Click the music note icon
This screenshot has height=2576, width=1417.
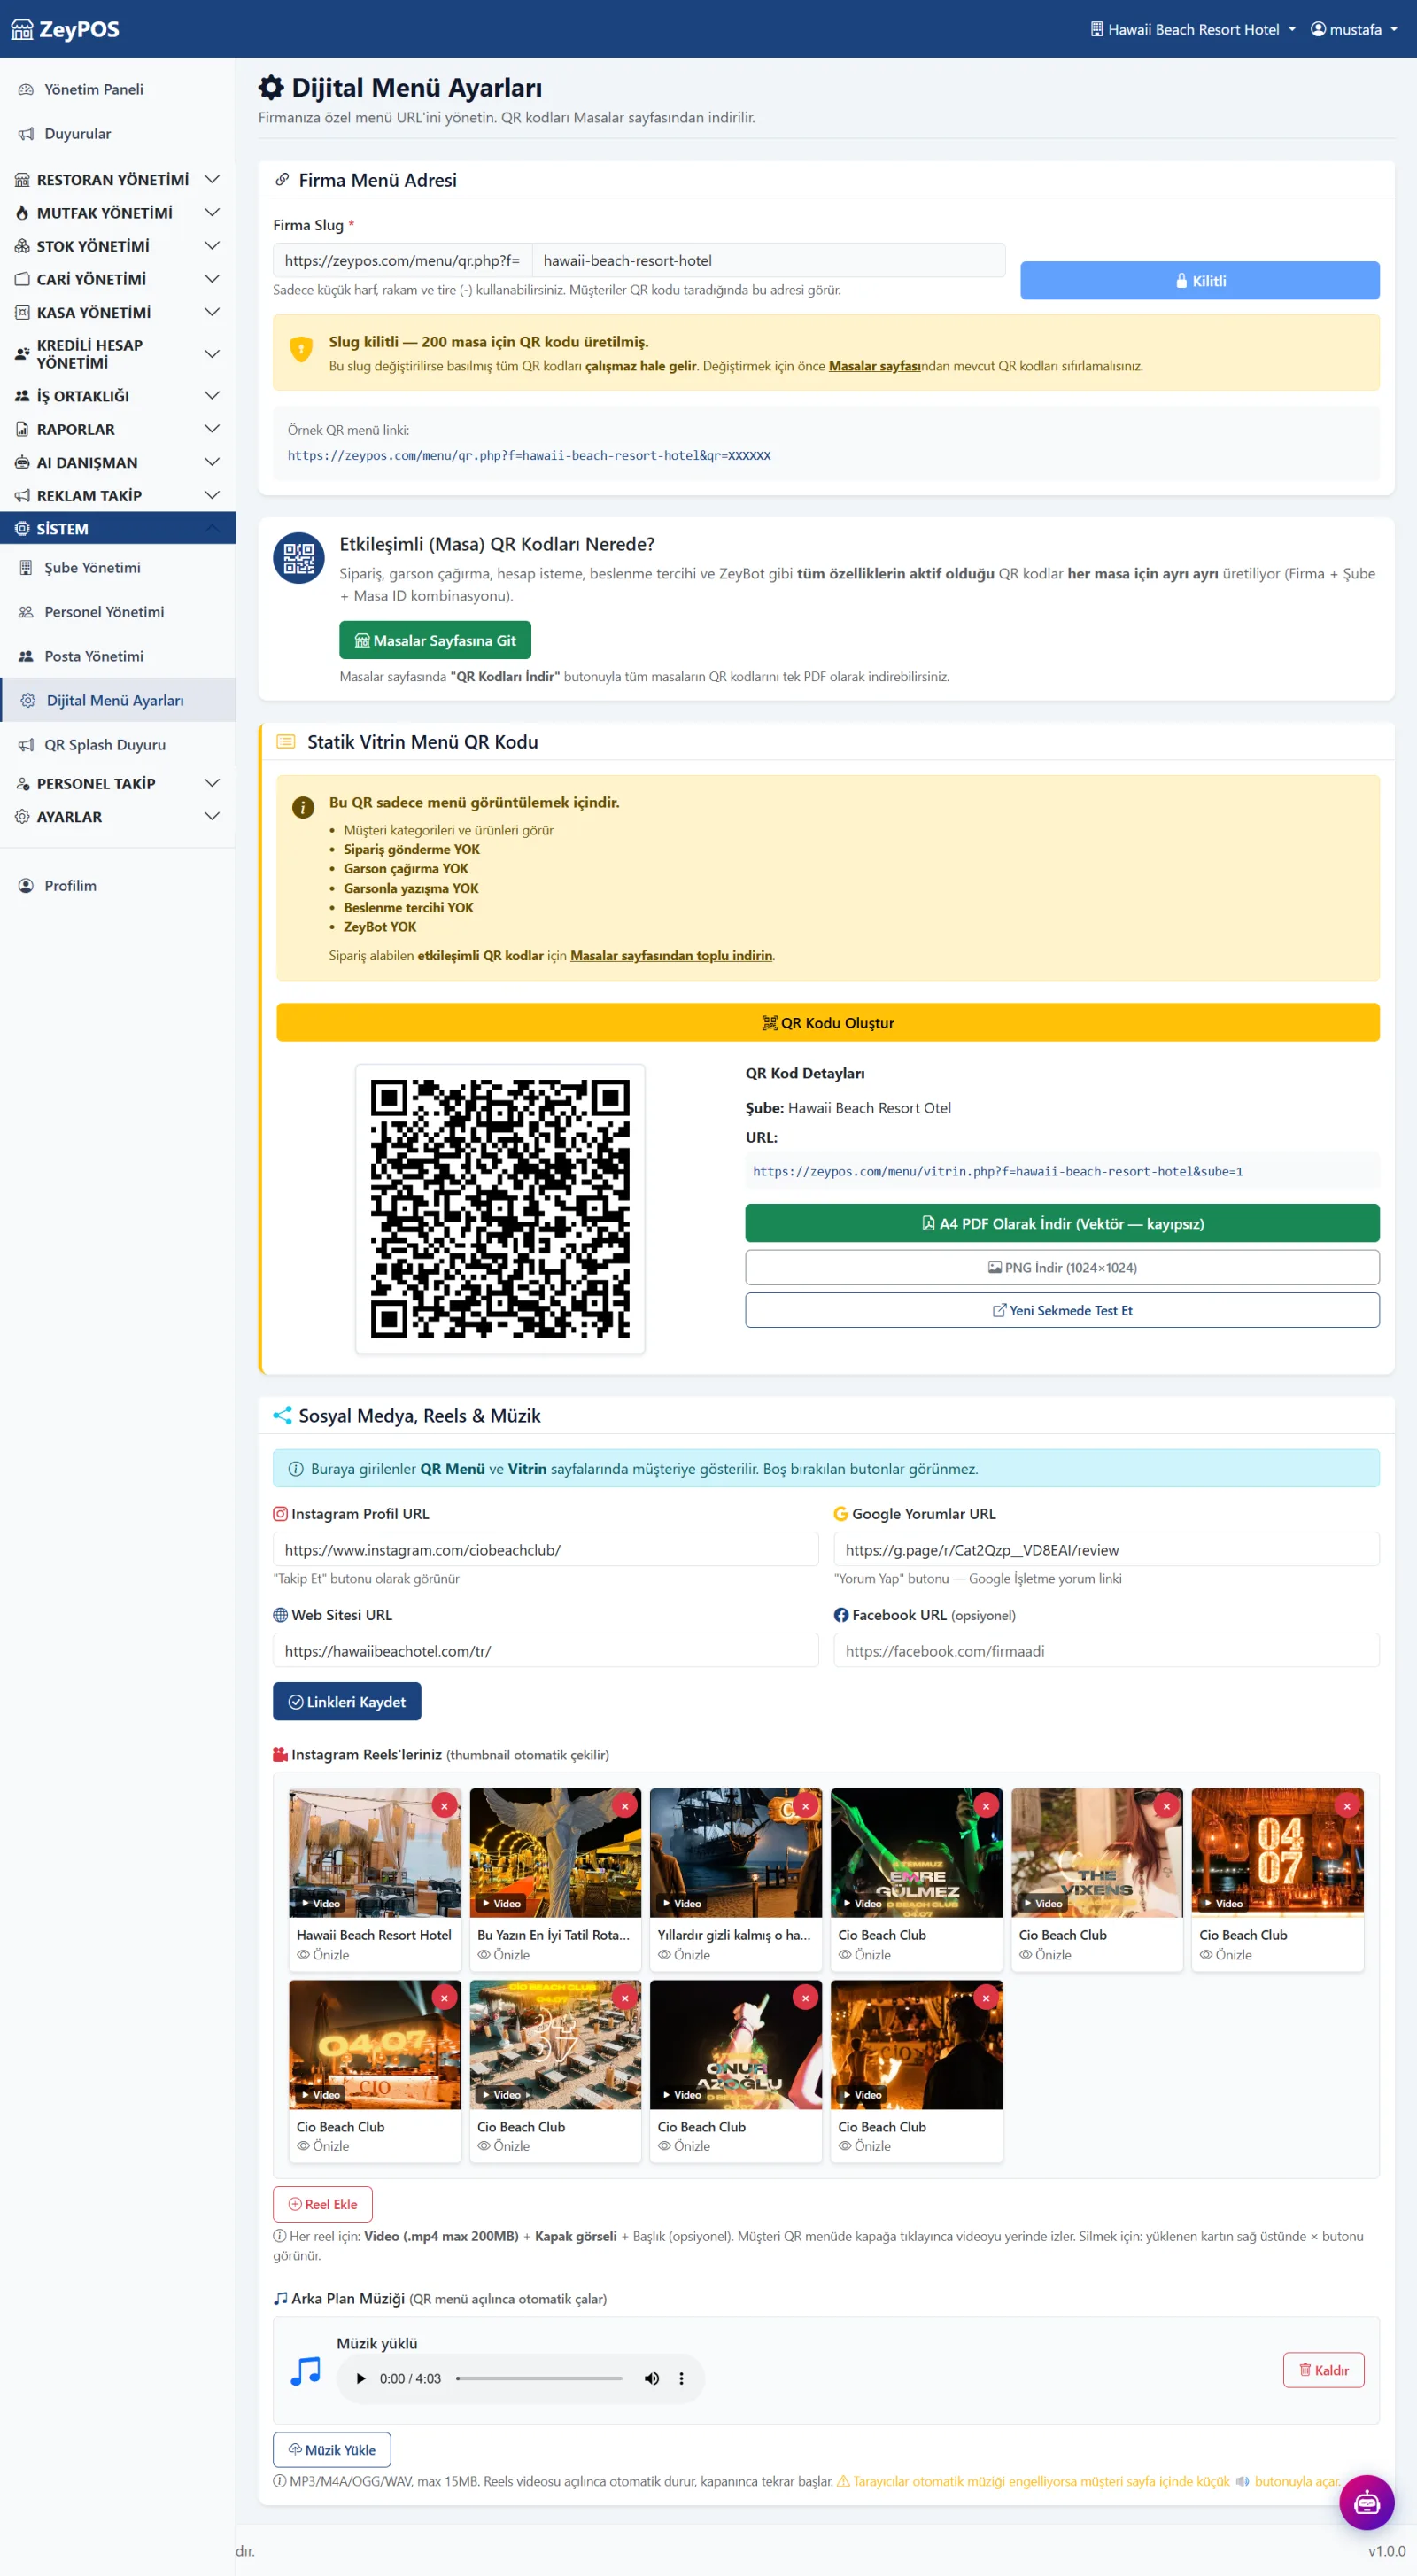click(305, 2370)
